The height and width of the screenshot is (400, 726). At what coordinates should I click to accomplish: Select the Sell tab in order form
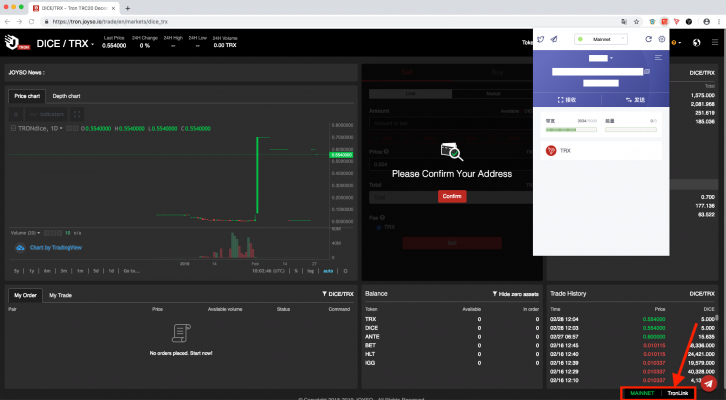pos(407,72)
